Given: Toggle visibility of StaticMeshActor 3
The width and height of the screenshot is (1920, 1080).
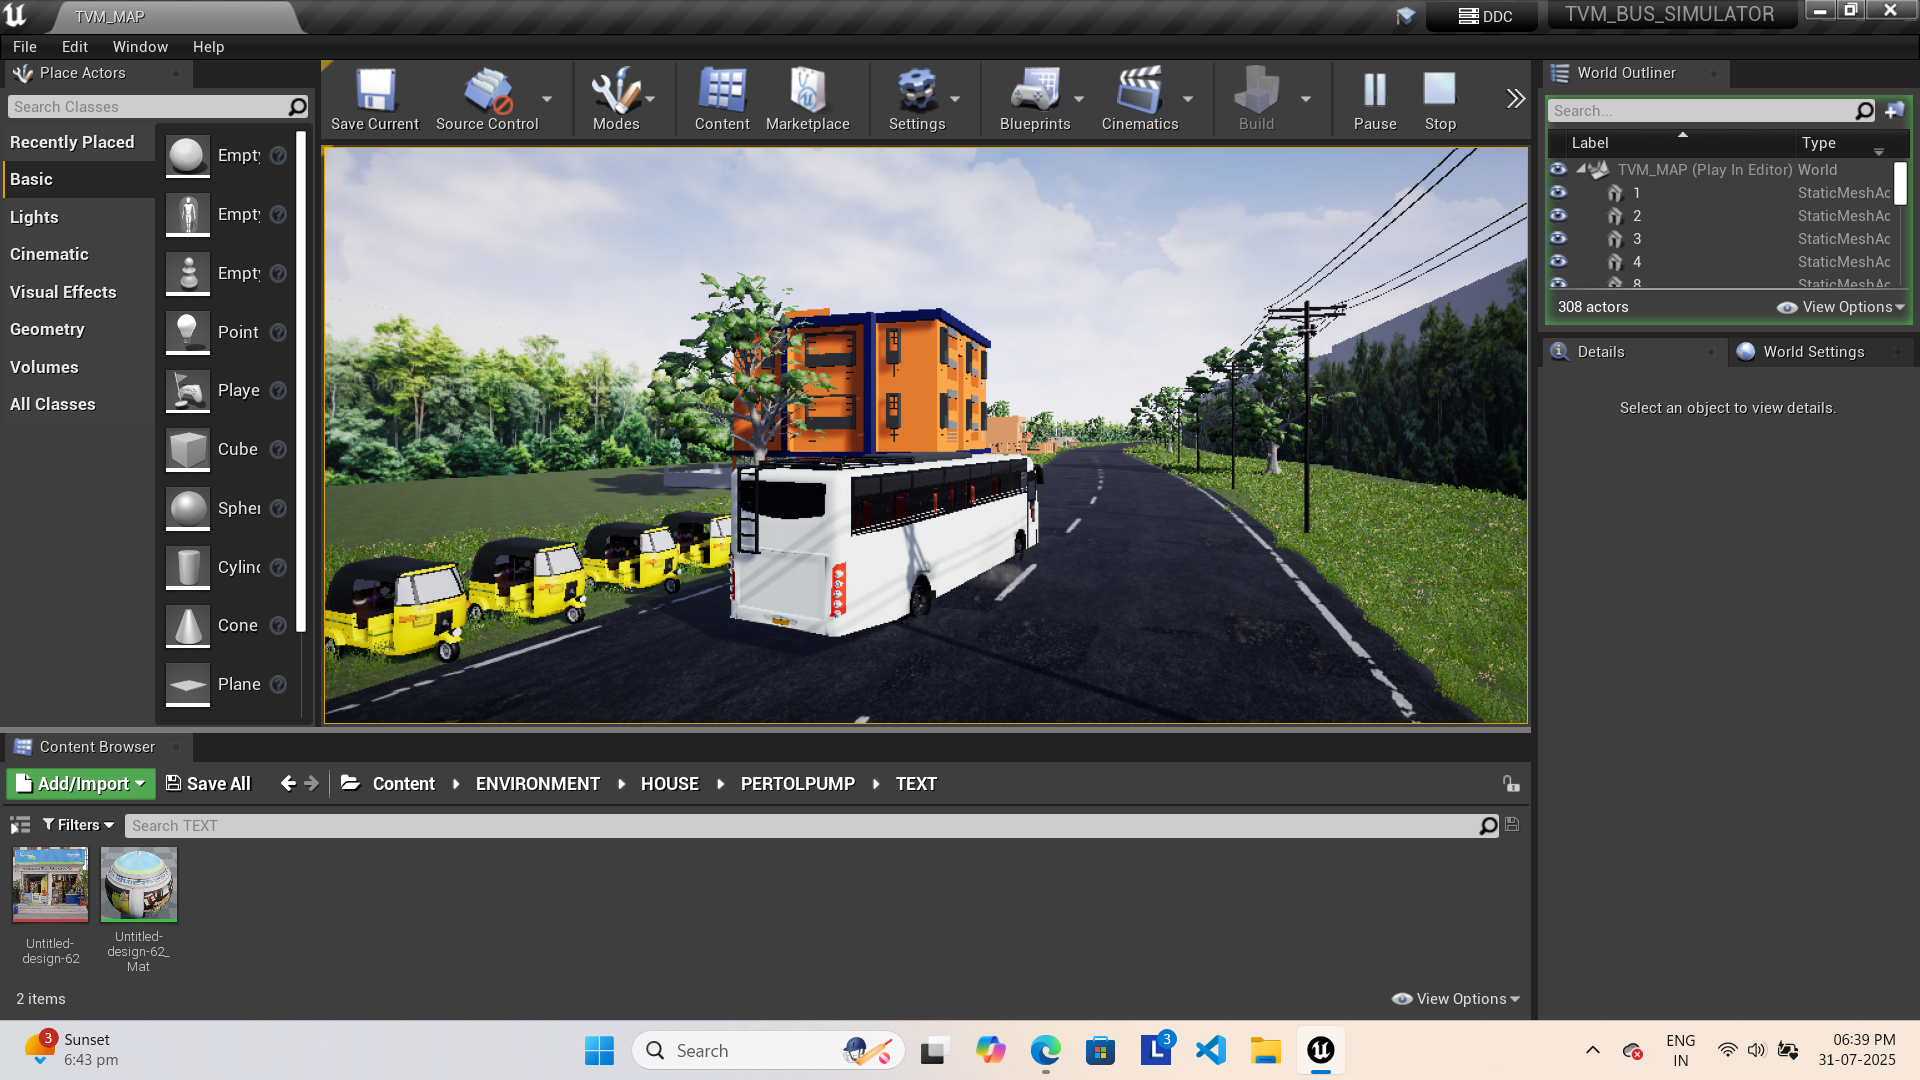Looking at the screenshot, I should click(x=1559, y=238).
